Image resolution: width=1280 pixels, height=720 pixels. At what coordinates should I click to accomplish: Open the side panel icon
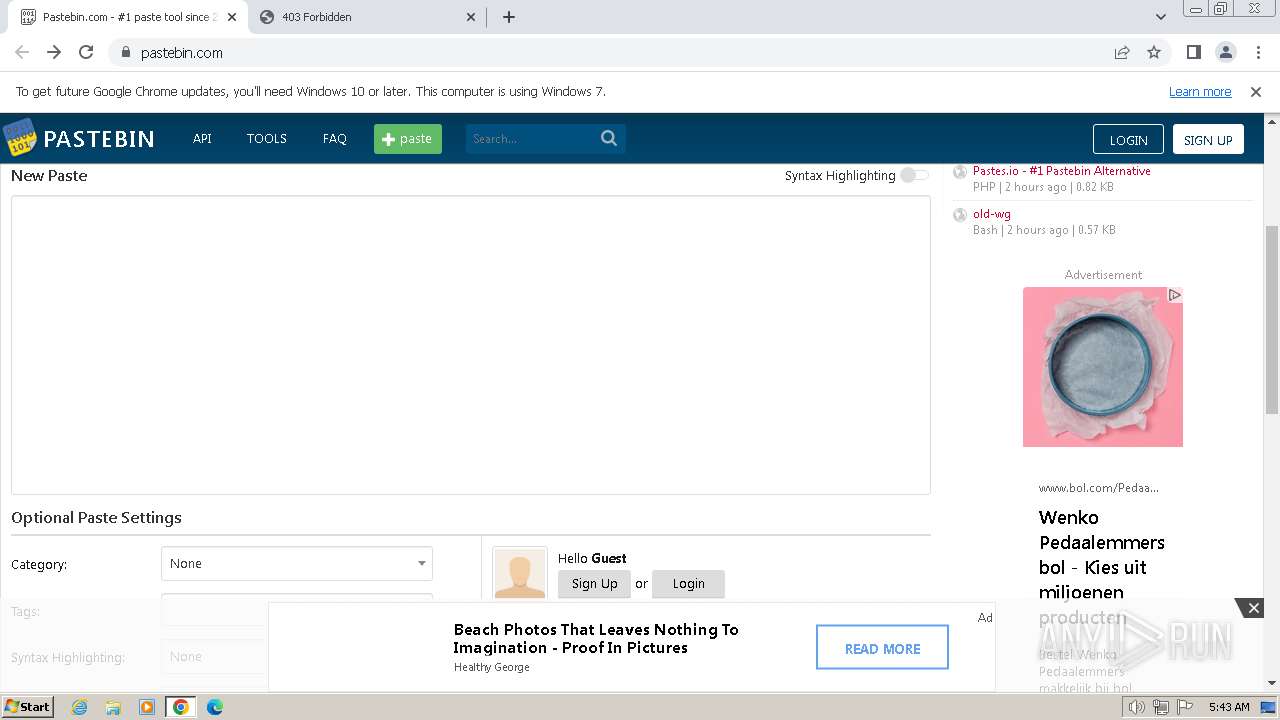[x=1193, y=52]
